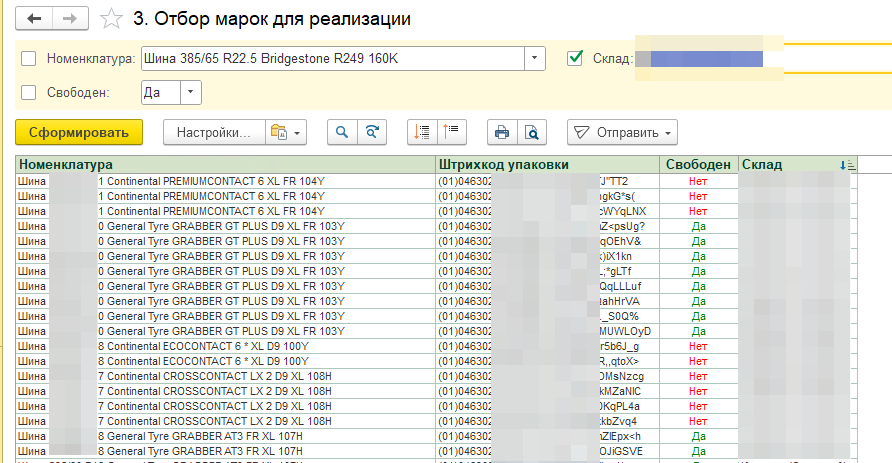The width and height of the screenshot is (892, 463).
Task: Select barcode cell ending with KqPL4a
Action: tap(547, 406)
